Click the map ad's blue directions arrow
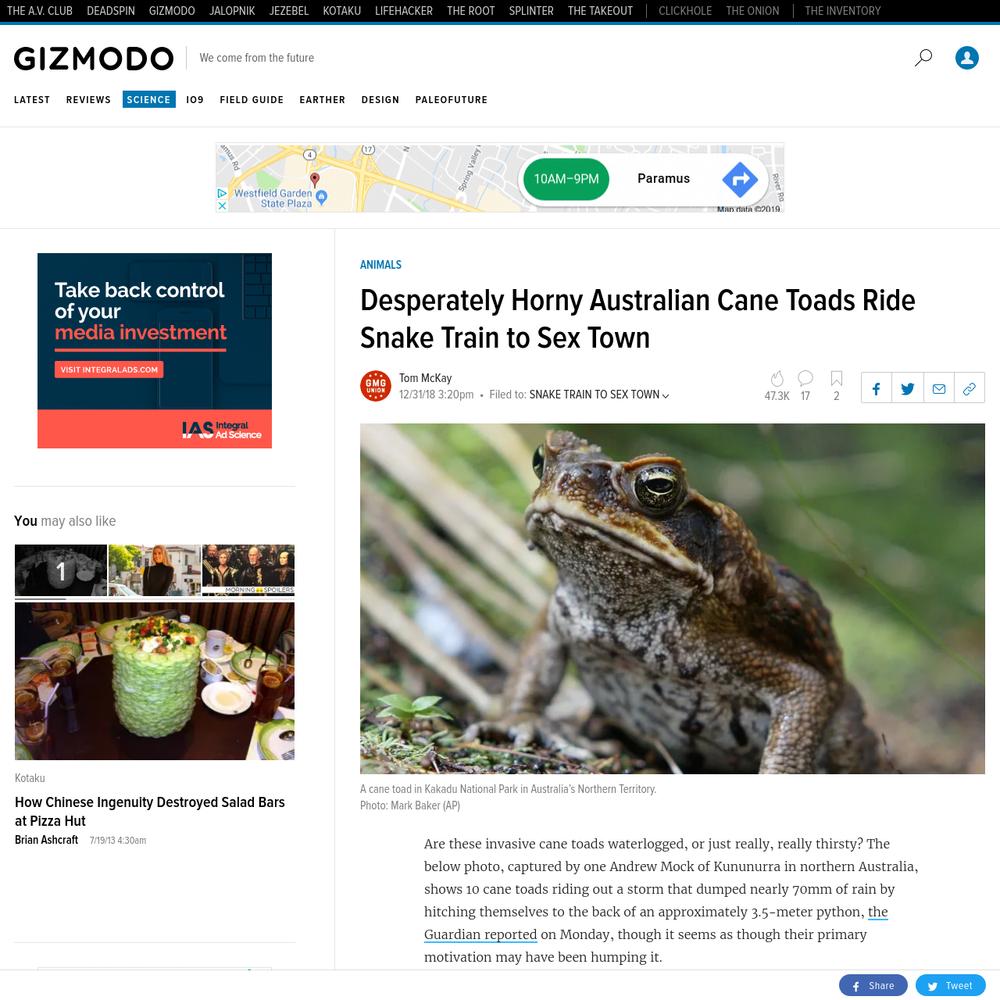Screen dimensions: 1000x1000 point(740,179)
